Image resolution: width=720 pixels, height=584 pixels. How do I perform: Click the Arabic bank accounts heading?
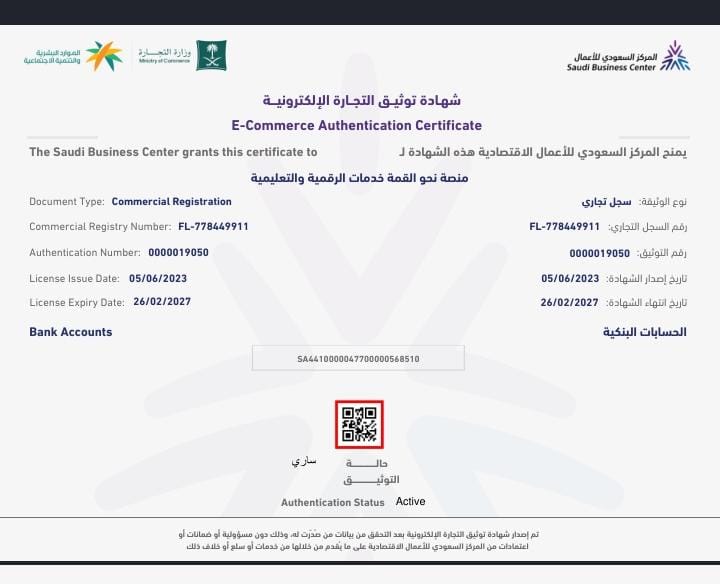(x=644, y=332)
